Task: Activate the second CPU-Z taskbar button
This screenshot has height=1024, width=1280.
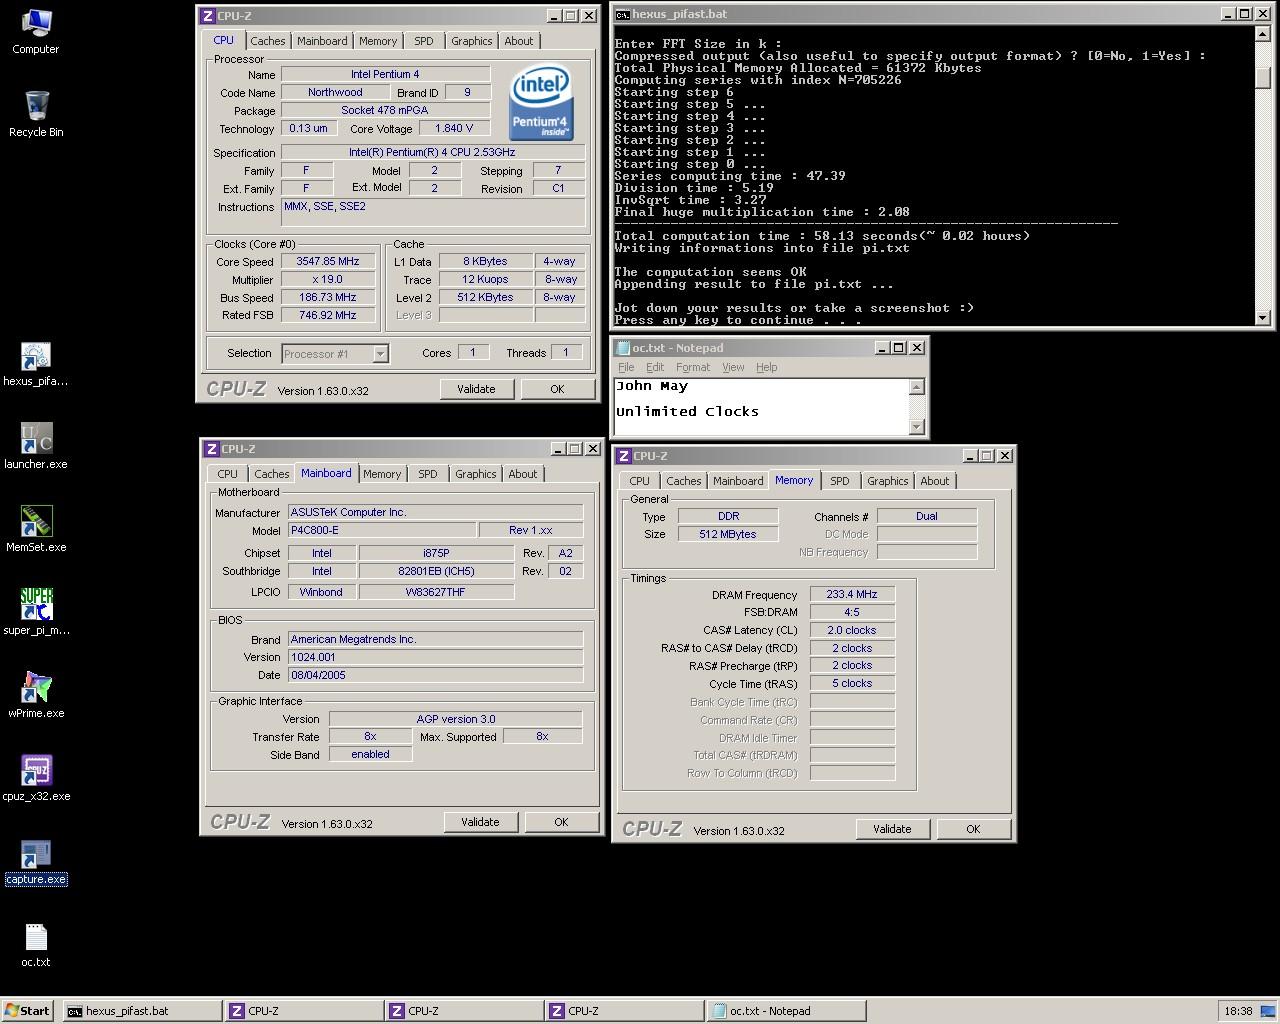Action: click(463, 1010)
